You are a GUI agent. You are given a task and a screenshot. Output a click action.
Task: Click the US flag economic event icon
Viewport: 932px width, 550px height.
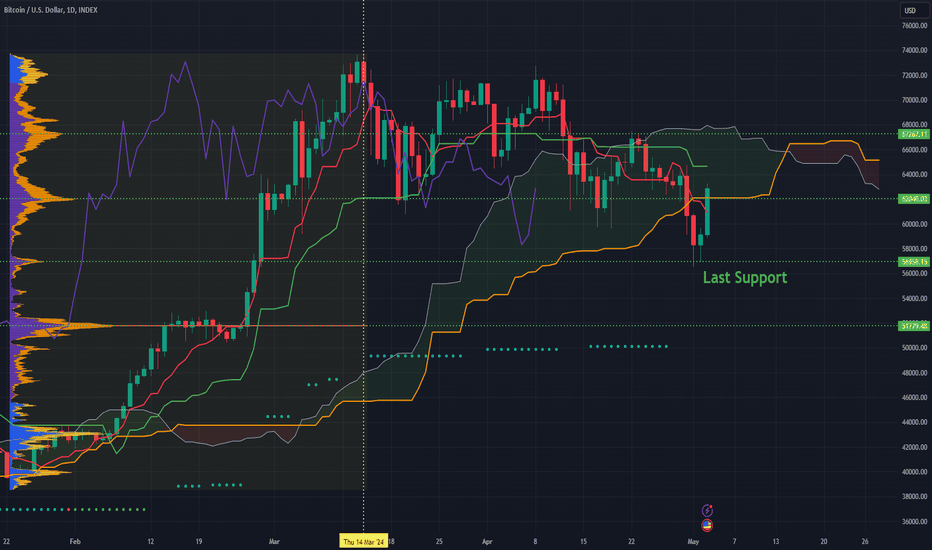[x=707, y=525]
